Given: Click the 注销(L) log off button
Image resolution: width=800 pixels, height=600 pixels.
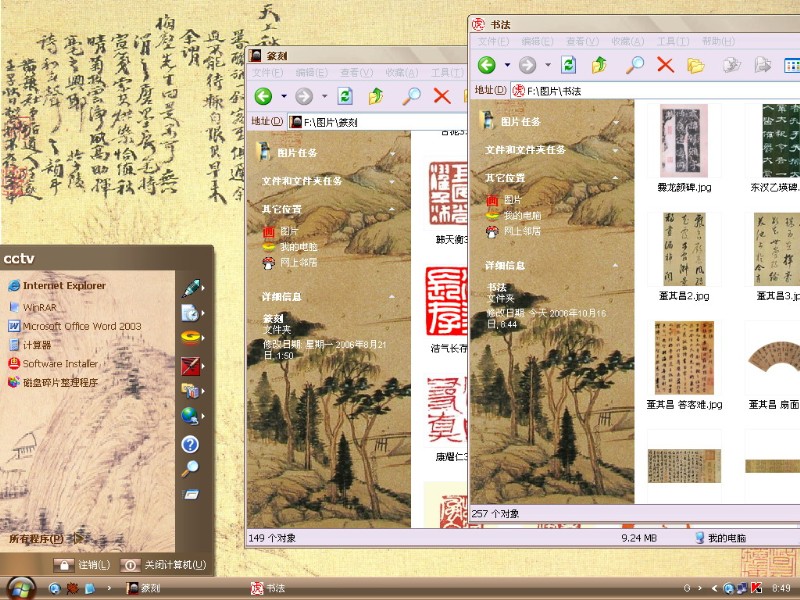Looking at the screenshot, I should [83, 565].
